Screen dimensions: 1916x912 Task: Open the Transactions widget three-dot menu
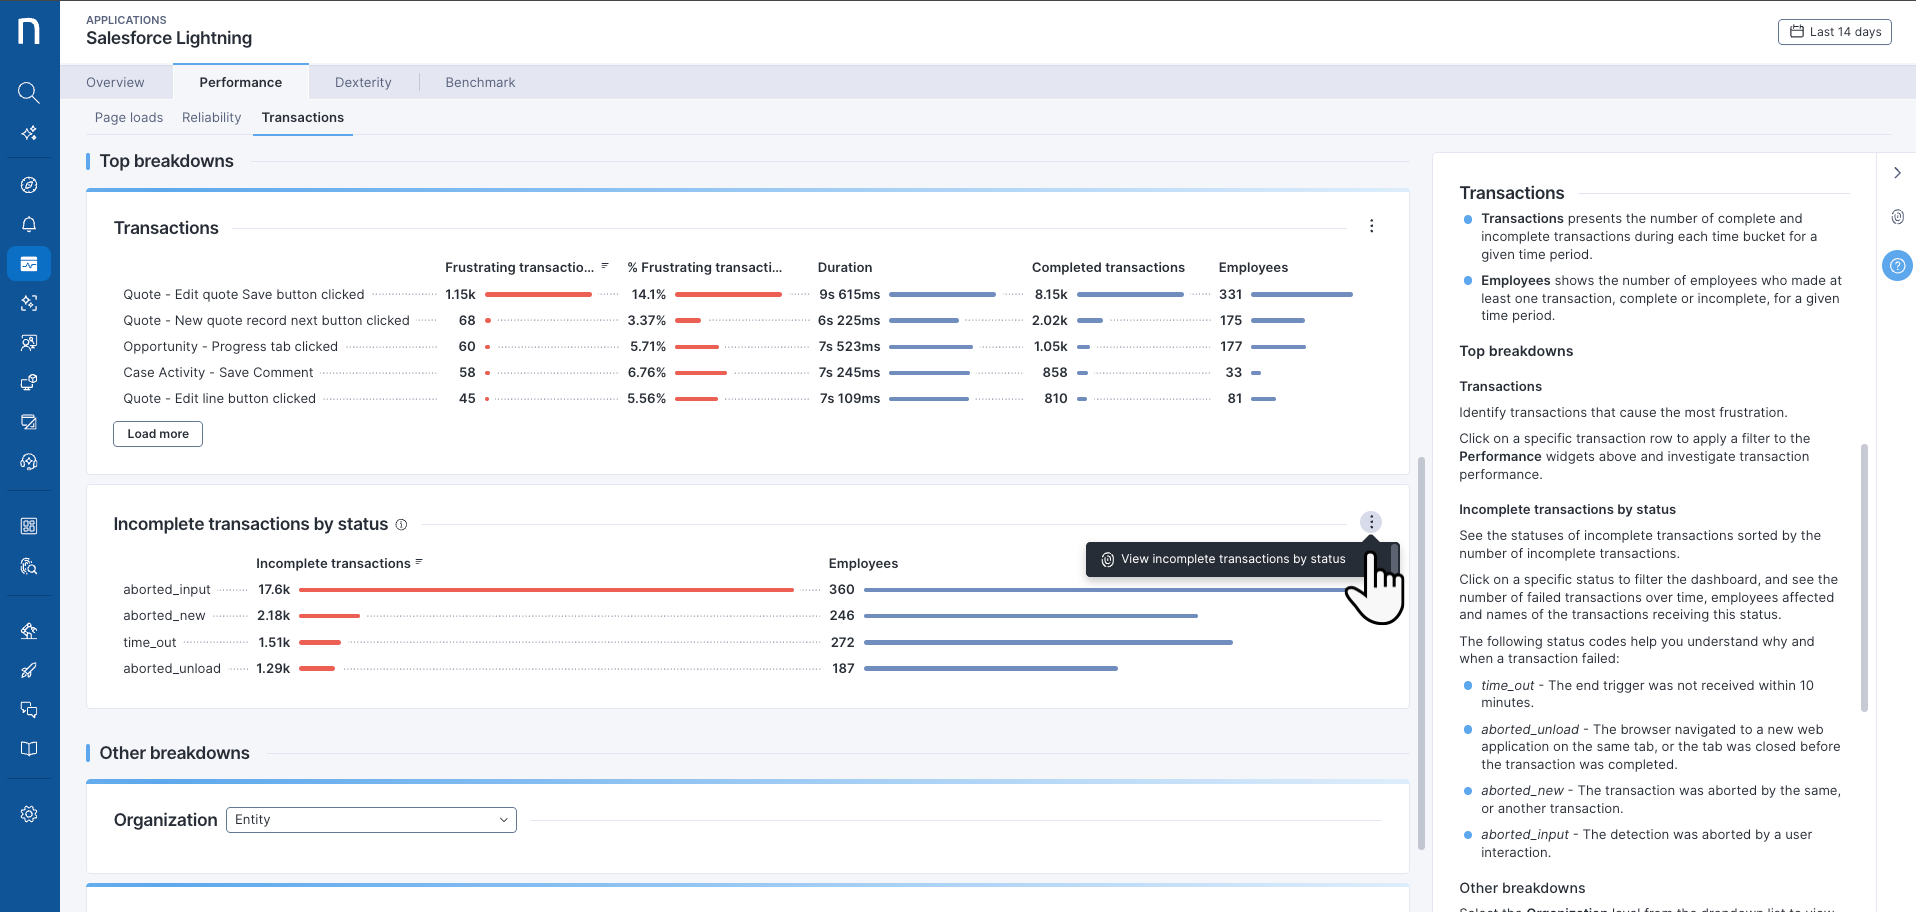pyautogui.click(x=1371, y=227)
